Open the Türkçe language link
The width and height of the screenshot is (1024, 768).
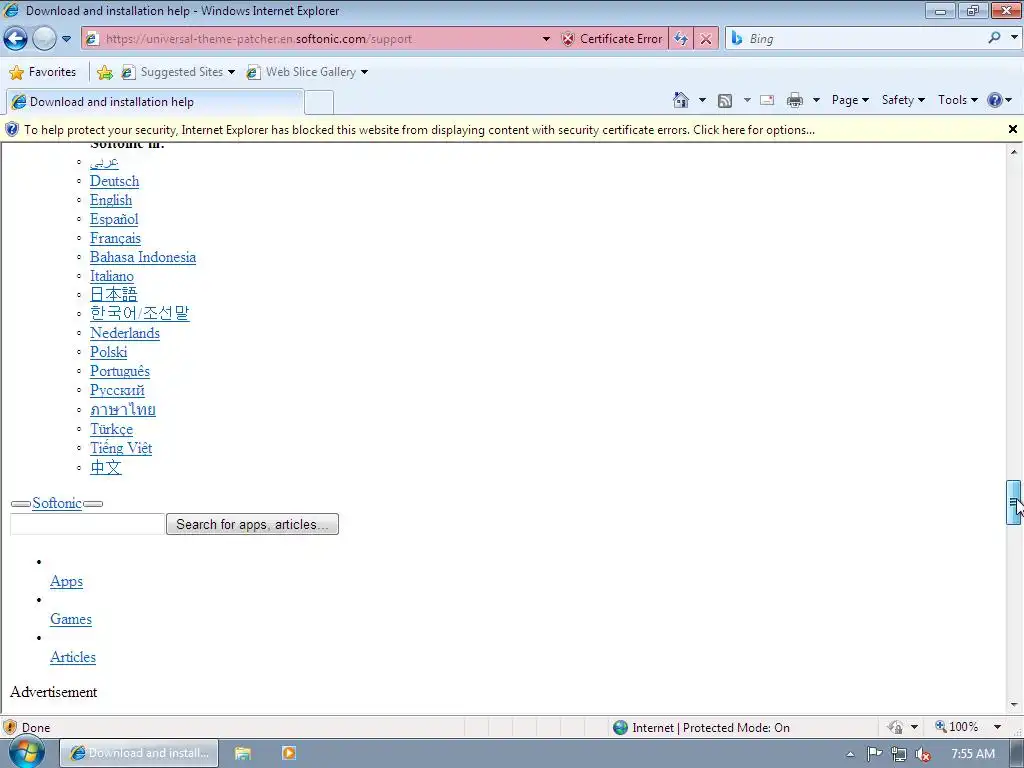tap(112, 429)
